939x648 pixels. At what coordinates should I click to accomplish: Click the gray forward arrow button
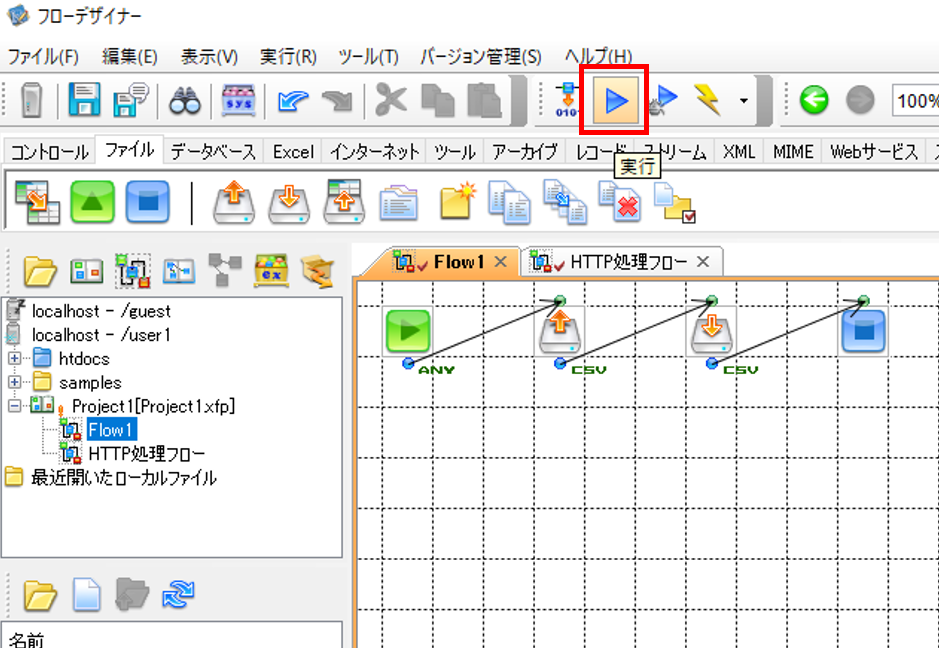860,100
